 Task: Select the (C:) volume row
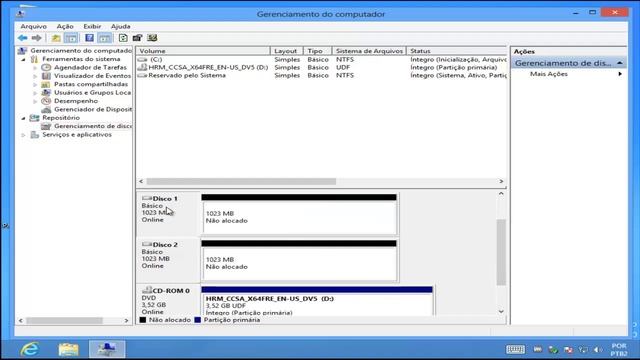[x=322, y=60]
